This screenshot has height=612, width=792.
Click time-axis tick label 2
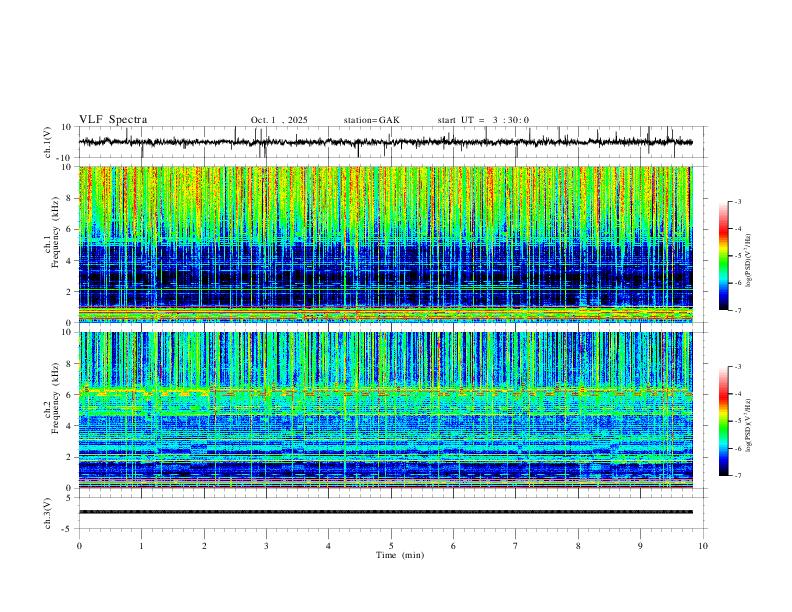pyautogui.click(x=204, y=546)
